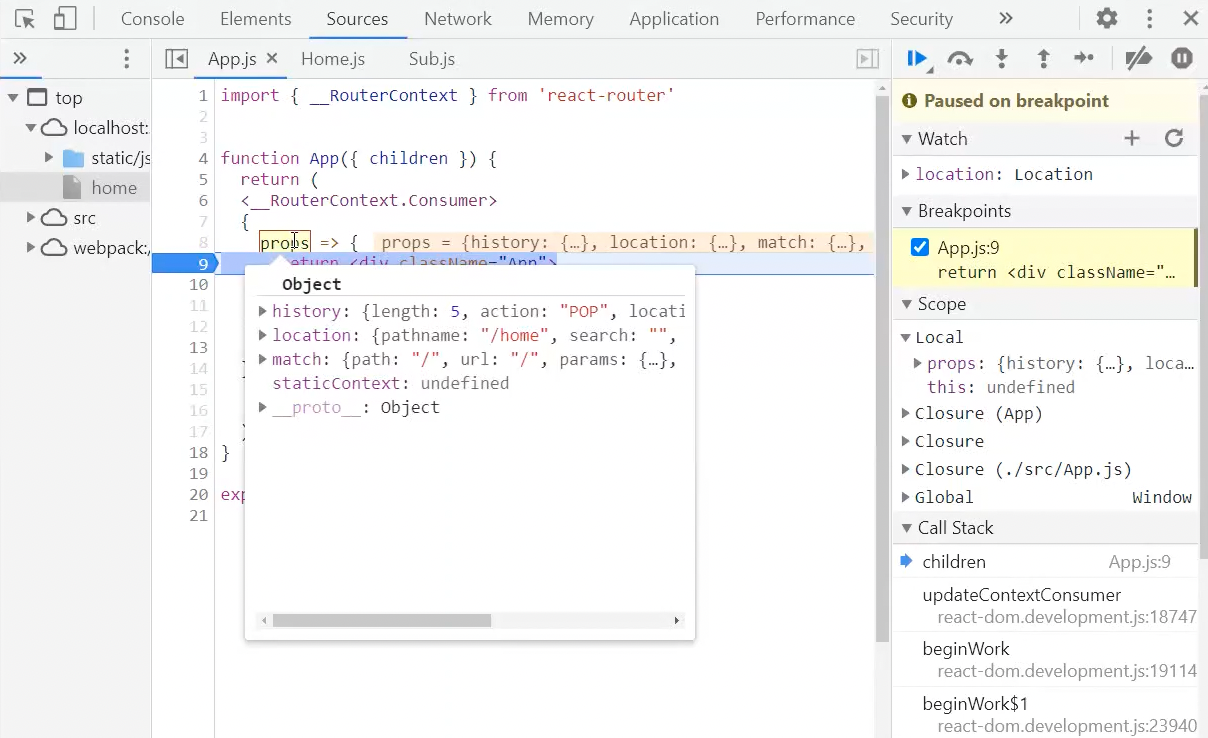The image size is (1208, 738).
Task: Expand more navigator tabs chevron
Action: (20, 59)
